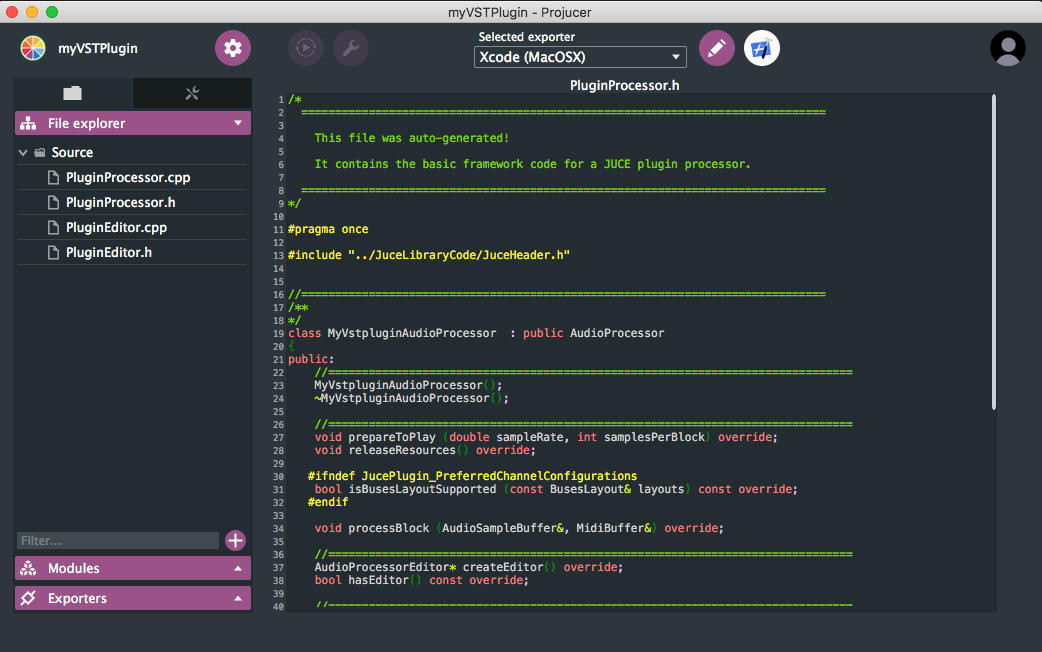Screen dimensions: 1042x652
Task: Click the processBlock declaration line
Action: [x=519, y=528]
